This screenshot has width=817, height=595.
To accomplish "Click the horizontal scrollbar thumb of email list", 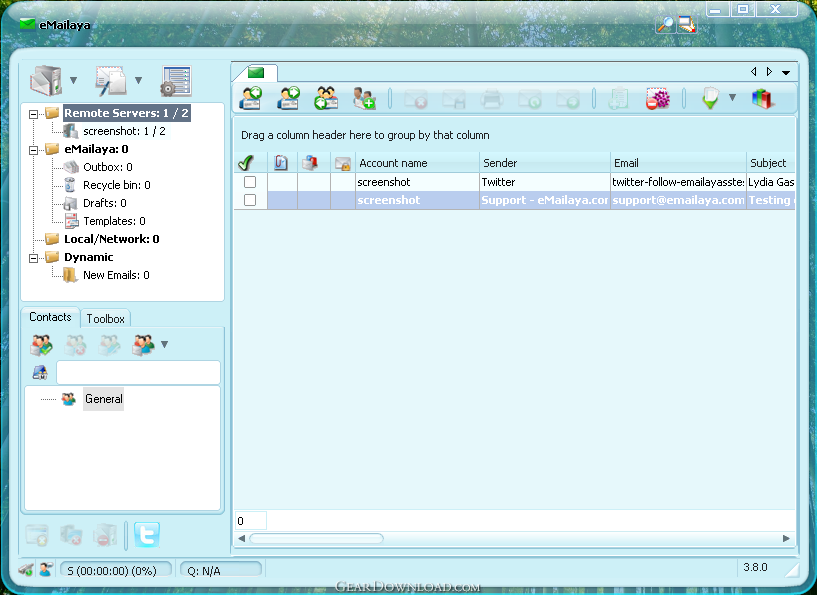I will coord(317,538).
